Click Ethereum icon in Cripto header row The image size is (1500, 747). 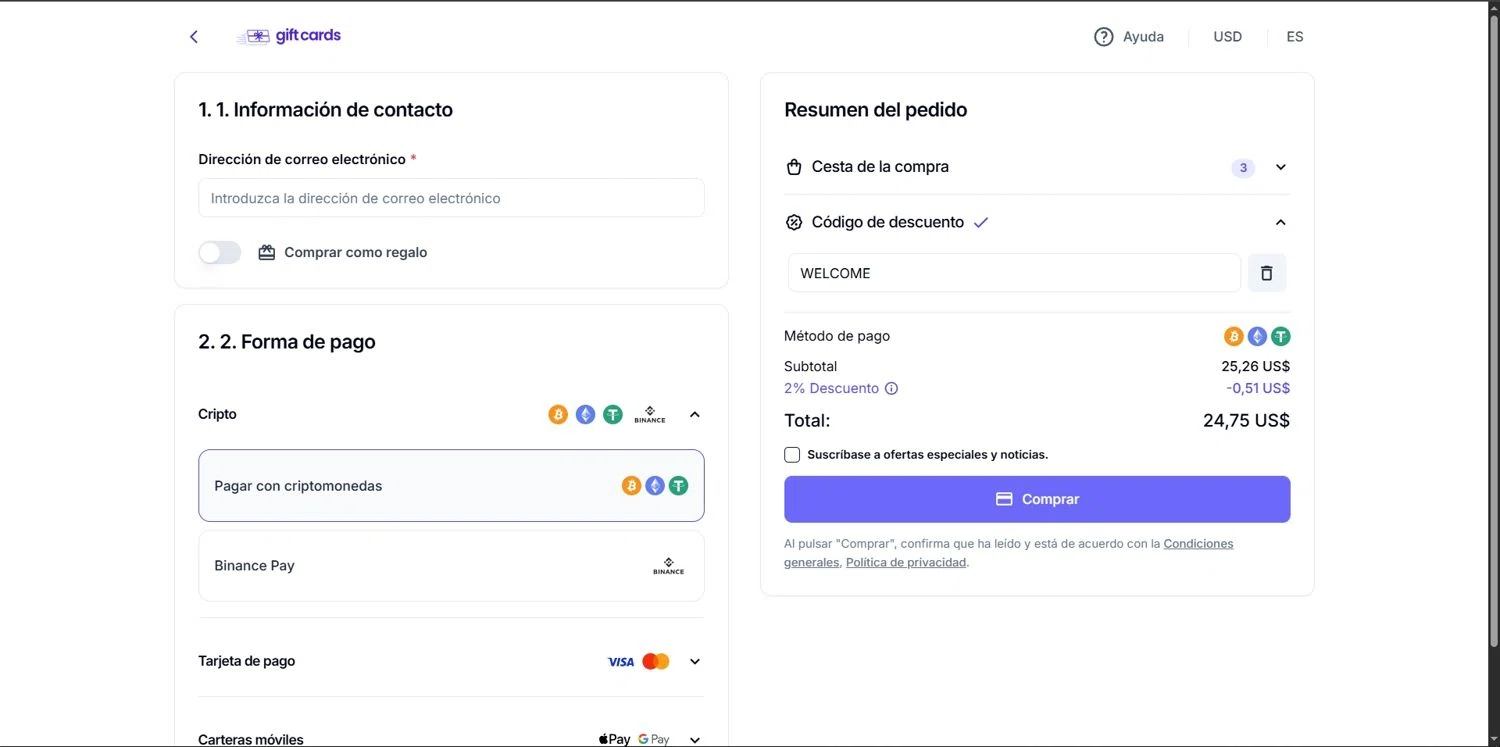(x=585, y=414)
